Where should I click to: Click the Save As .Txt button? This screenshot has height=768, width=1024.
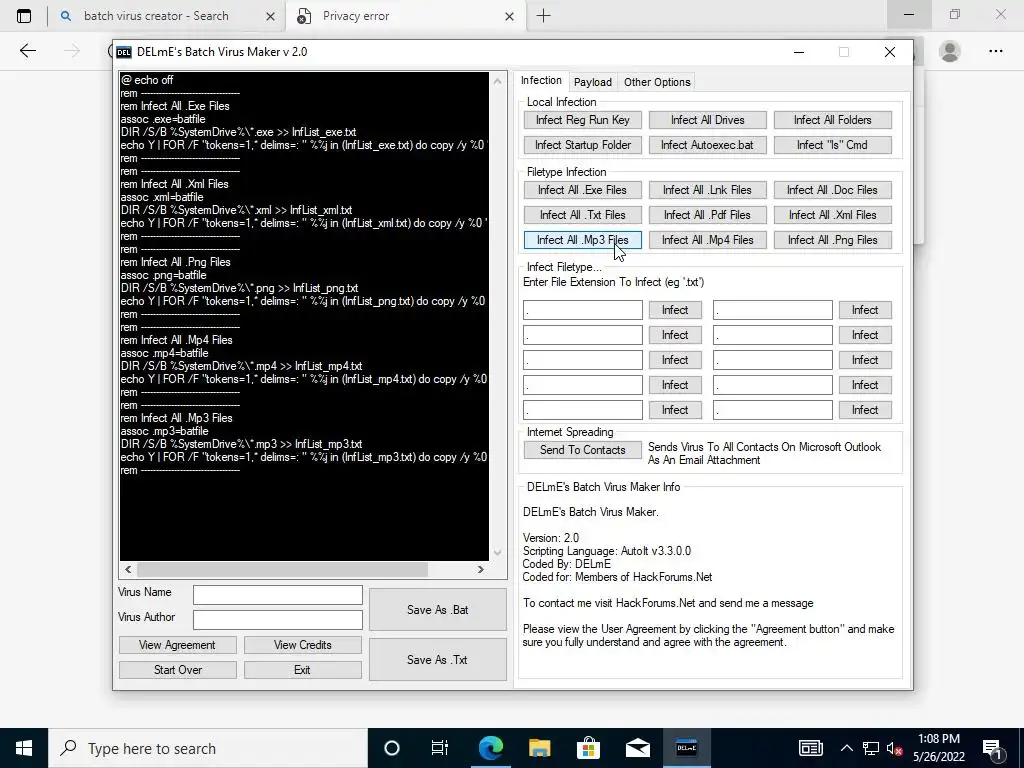pos(438,660)
